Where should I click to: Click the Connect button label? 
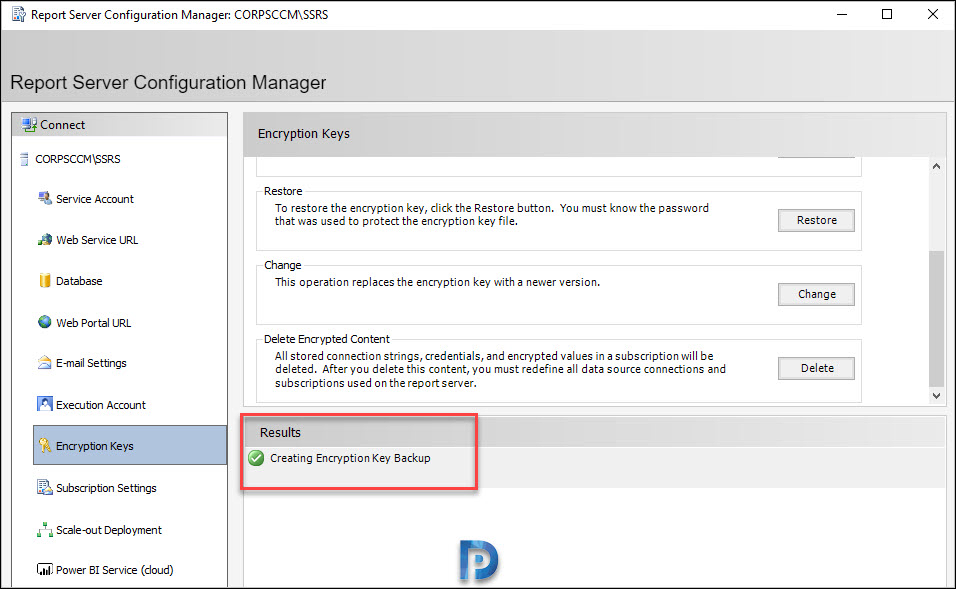[62, 125]
